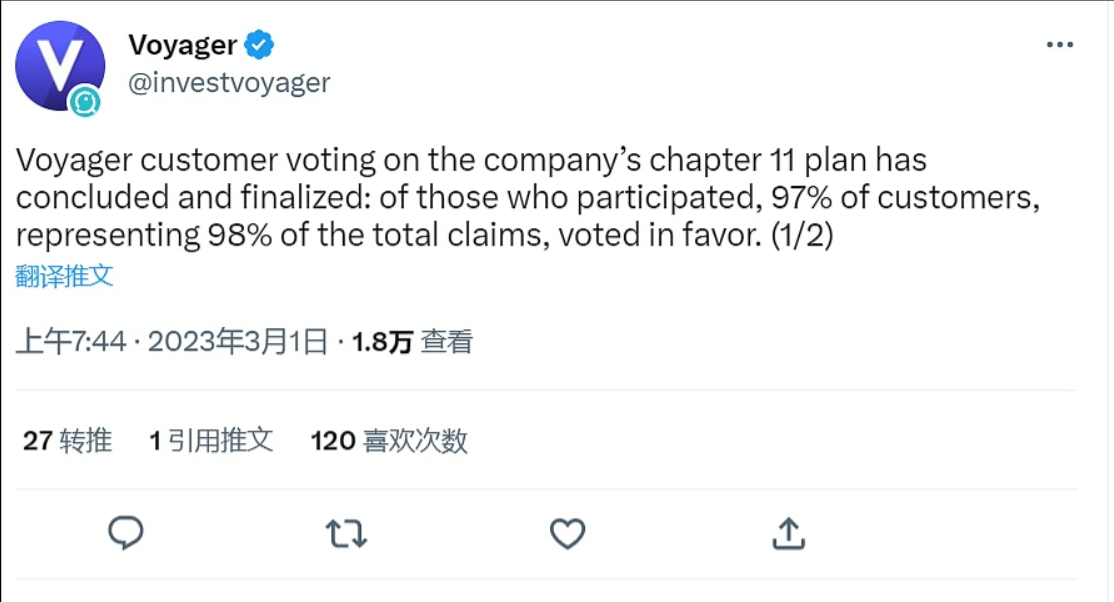The height and width of the screenshot is (602, 1114).
Task: Click the Voyager display name
Action: tap(183, 45)
